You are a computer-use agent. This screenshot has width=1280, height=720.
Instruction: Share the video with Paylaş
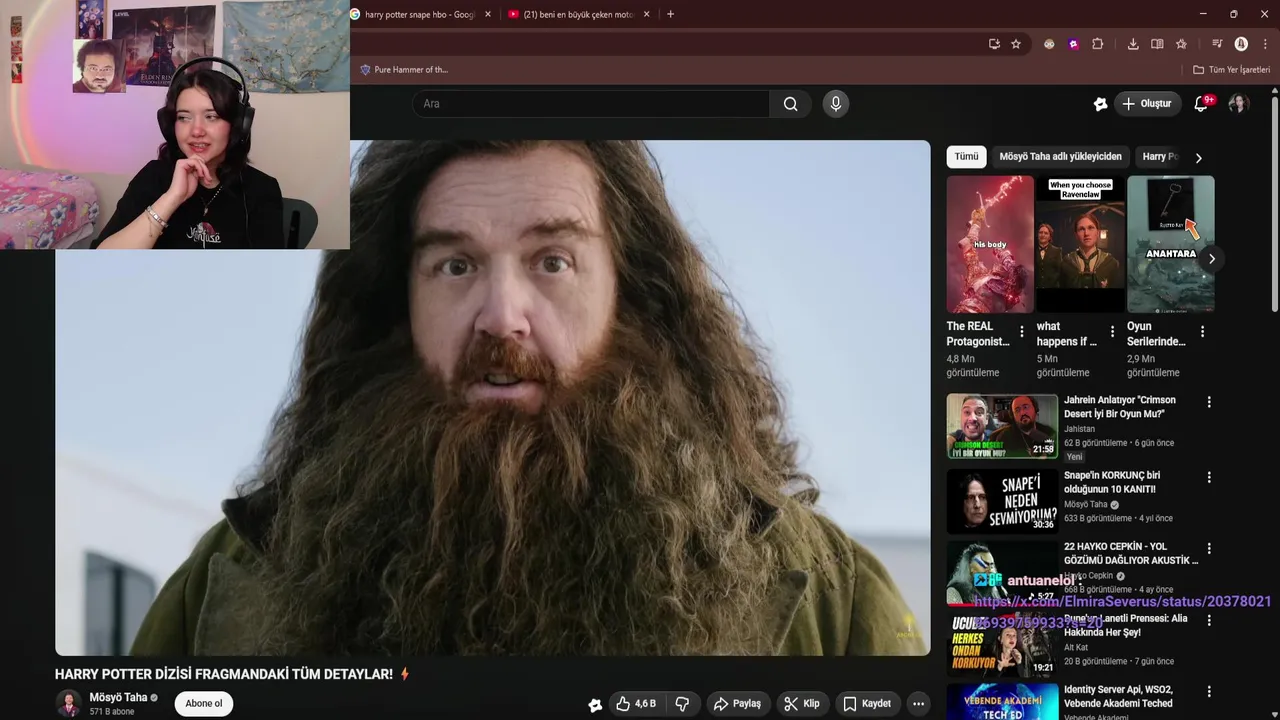tap(737, 704)
